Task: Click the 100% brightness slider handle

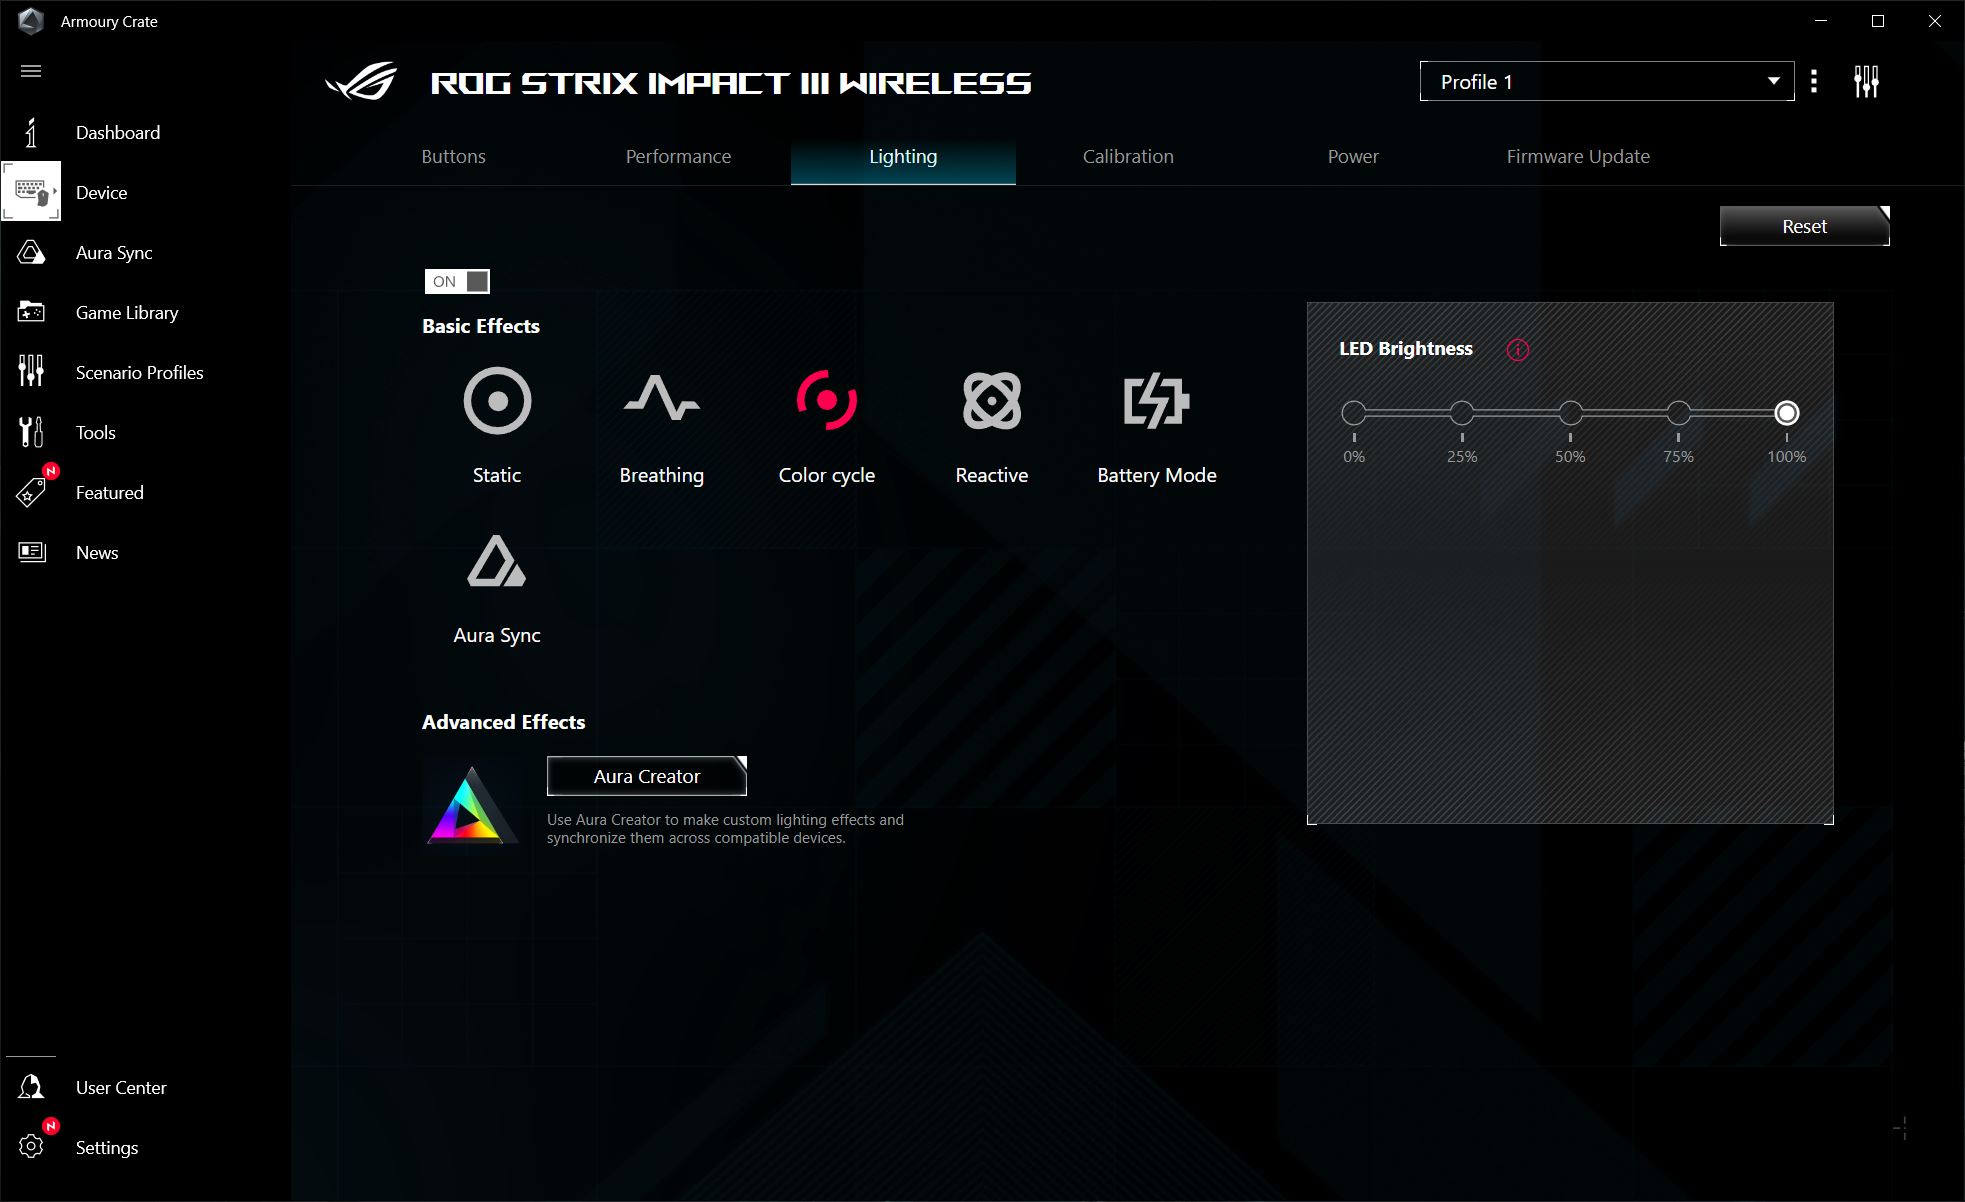Action: click(1787, 412)
